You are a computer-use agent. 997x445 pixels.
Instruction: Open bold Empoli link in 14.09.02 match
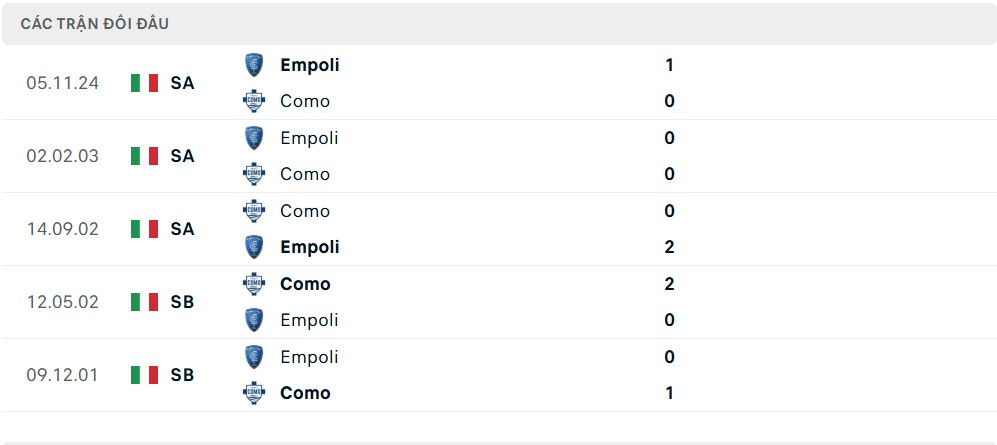(310, 248)
